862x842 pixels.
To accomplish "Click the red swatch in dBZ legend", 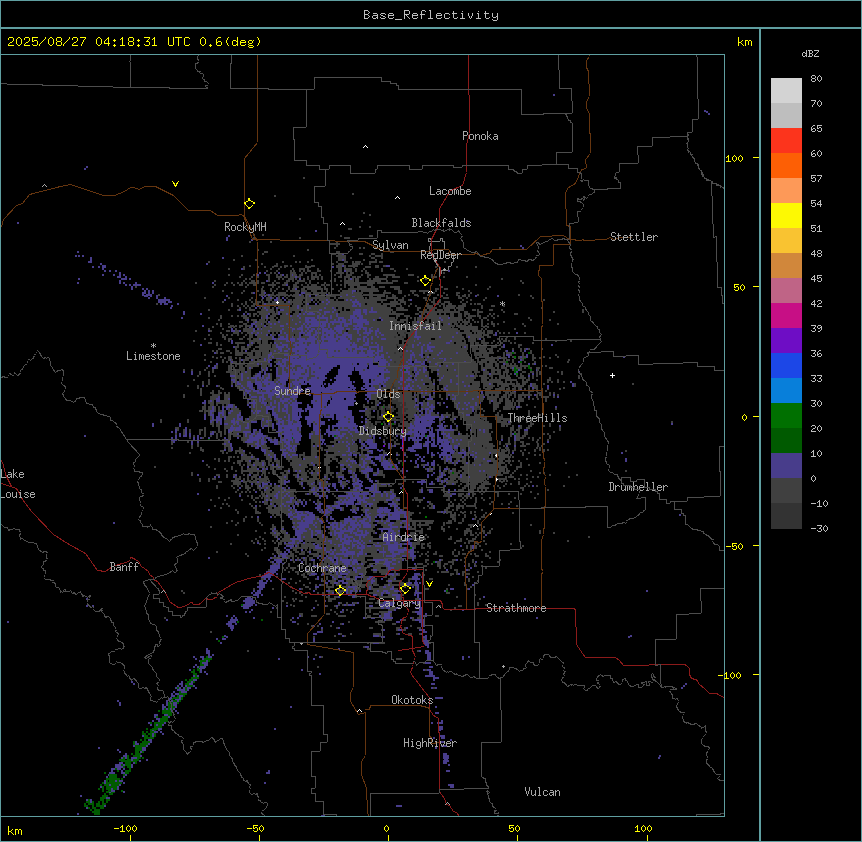I will point(786,141).
